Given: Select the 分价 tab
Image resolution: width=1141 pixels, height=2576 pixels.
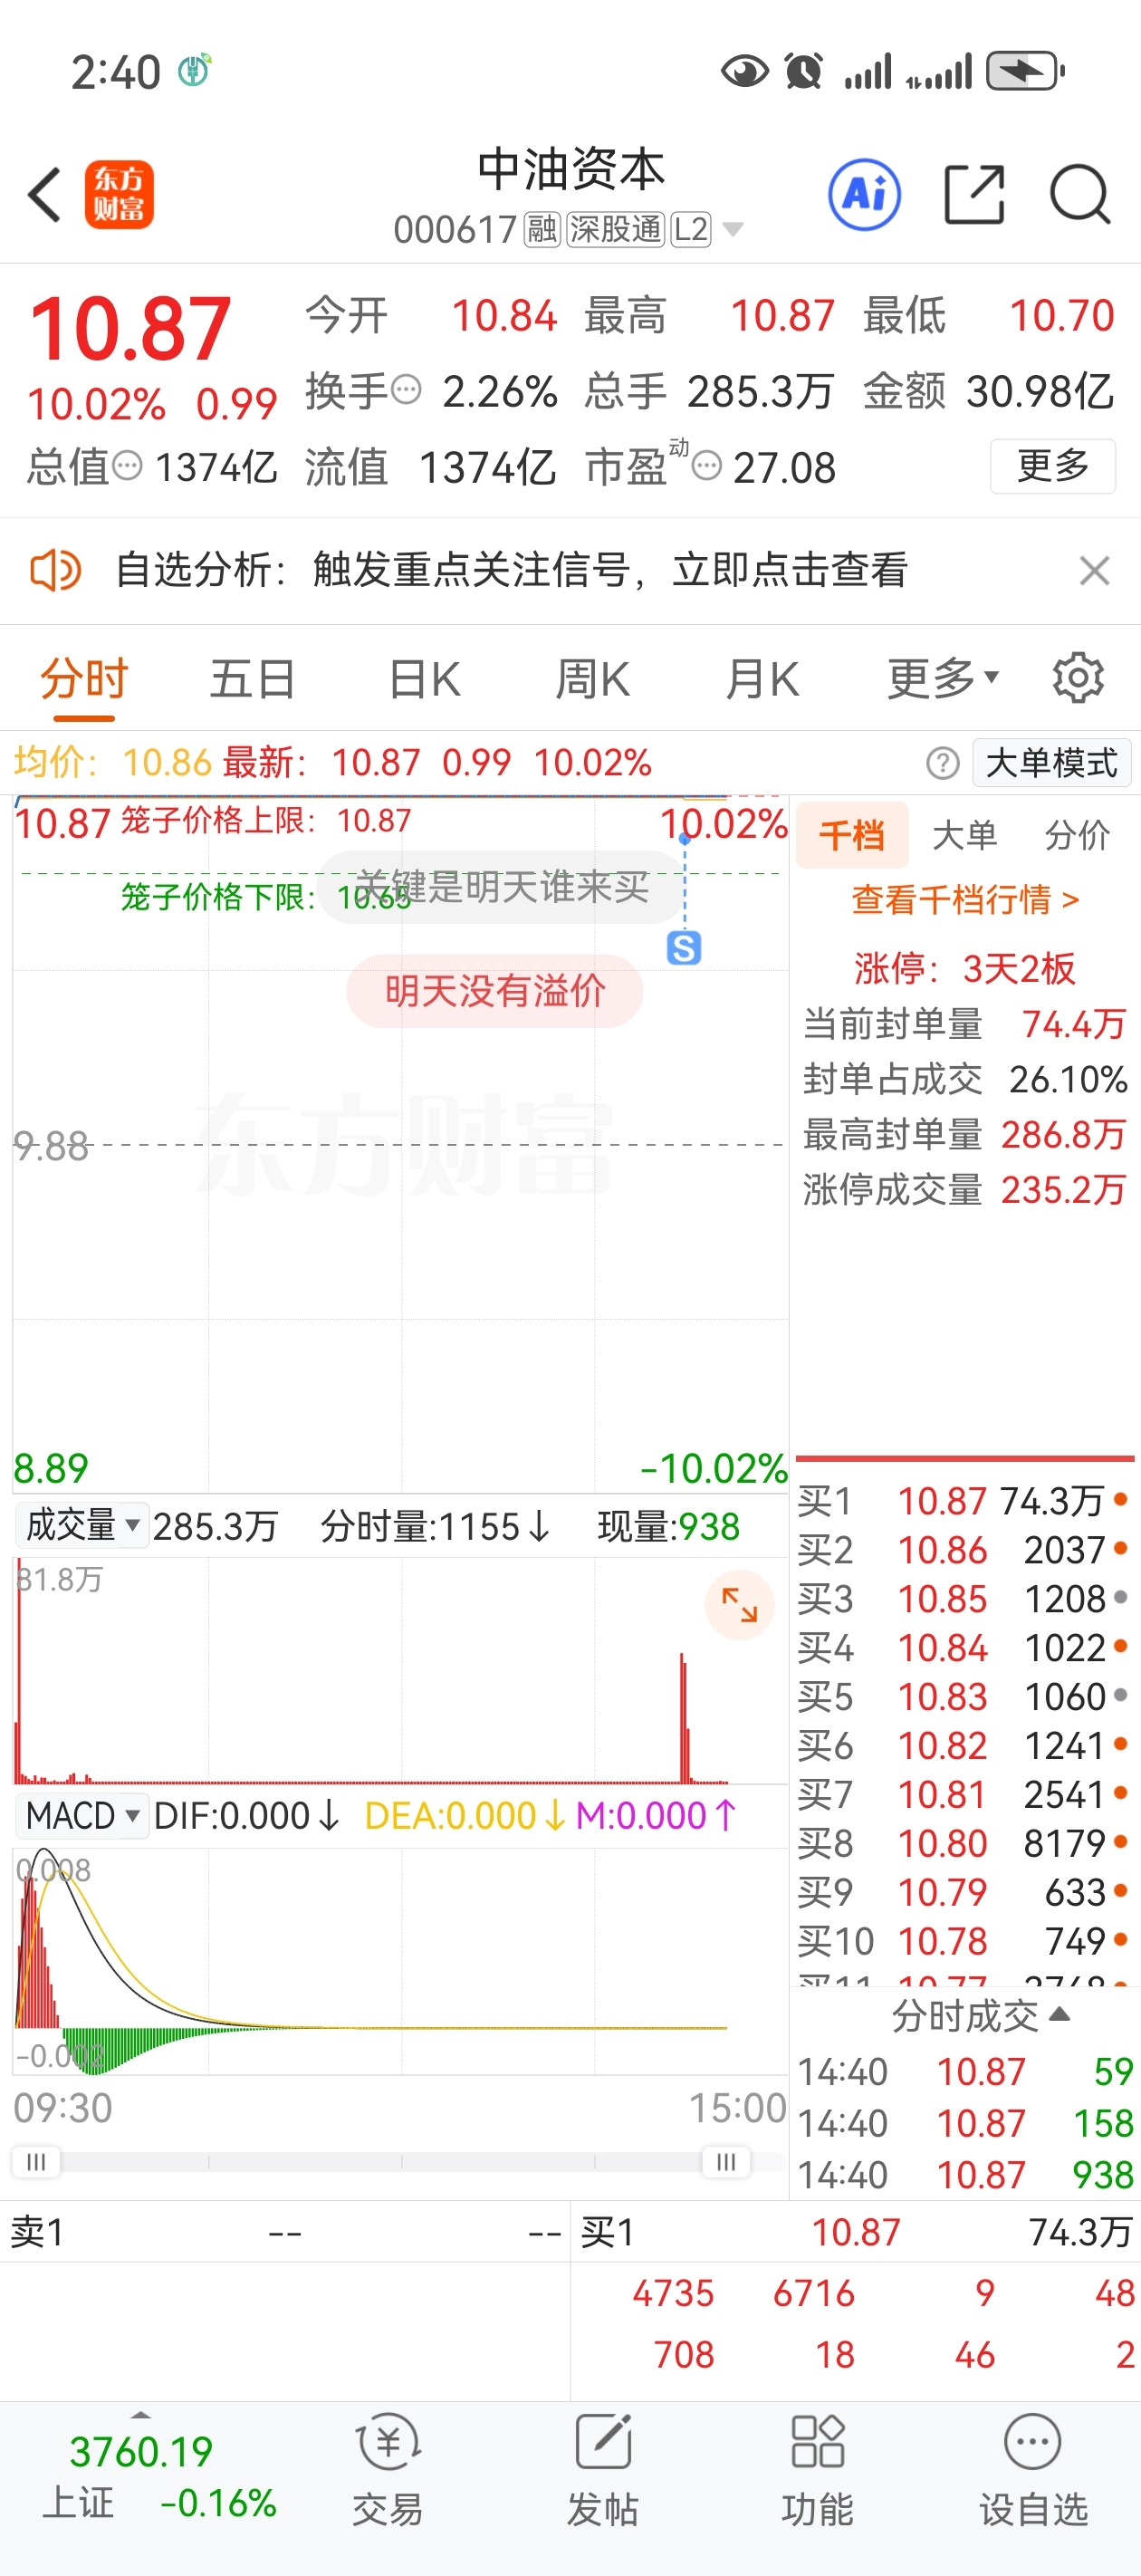Looking at the screenshot, I should 1078,834.
